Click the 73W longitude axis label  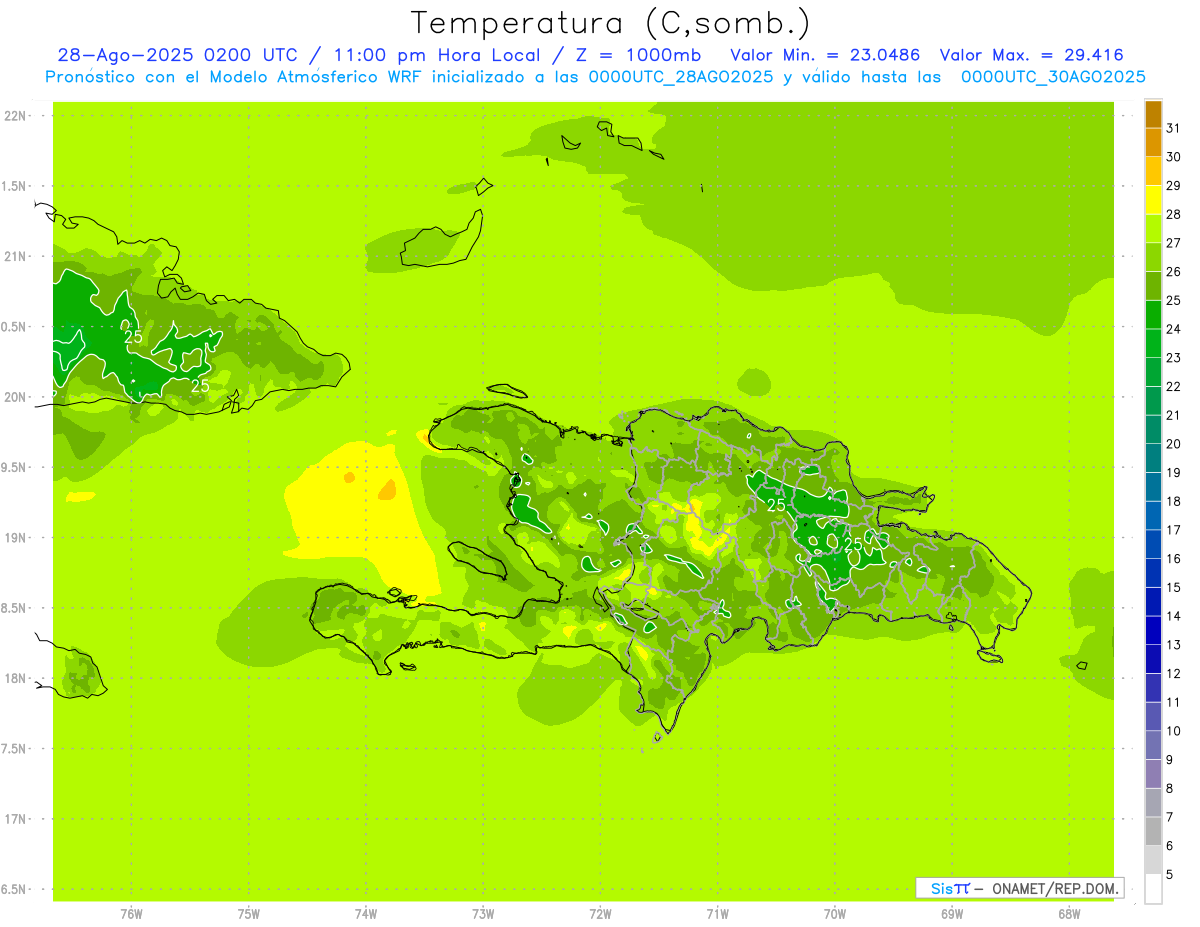click(x=483, y=913)
